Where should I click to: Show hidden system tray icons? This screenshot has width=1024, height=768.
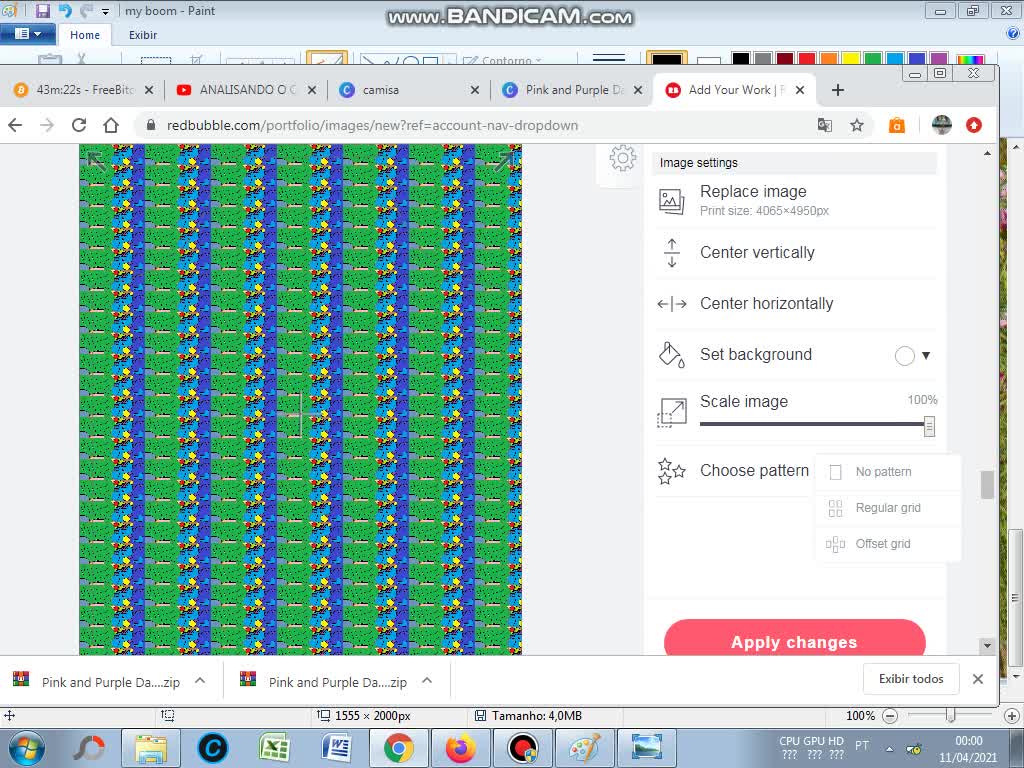point(889,748)
